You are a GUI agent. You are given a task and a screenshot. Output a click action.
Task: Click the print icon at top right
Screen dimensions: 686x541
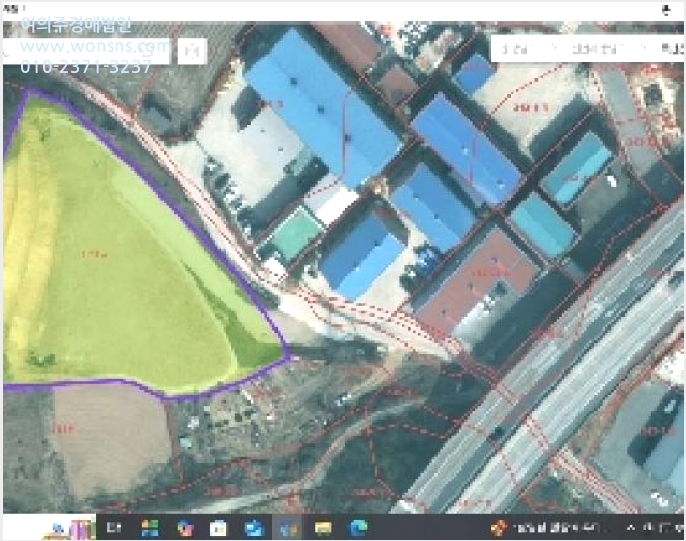(666, 10)
